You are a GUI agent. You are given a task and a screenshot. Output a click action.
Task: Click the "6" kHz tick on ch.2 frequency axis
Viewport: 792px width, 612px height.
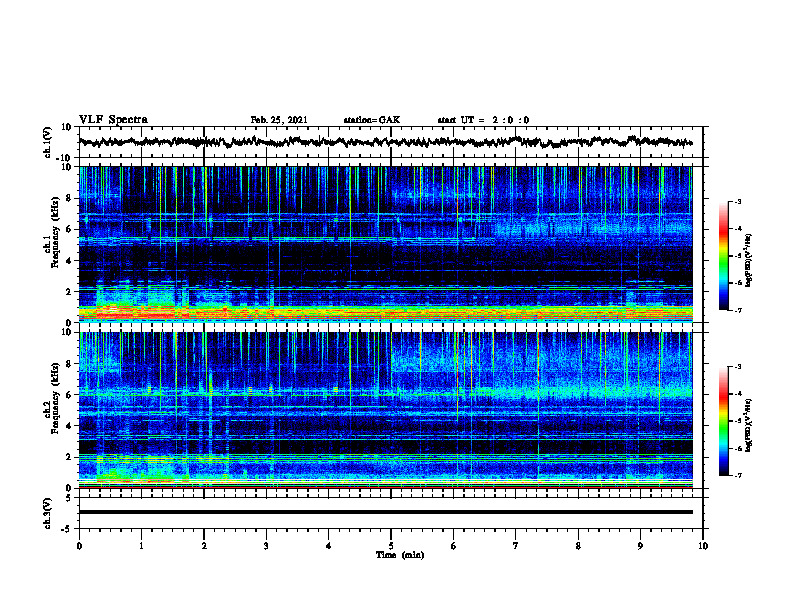(69, 395)
